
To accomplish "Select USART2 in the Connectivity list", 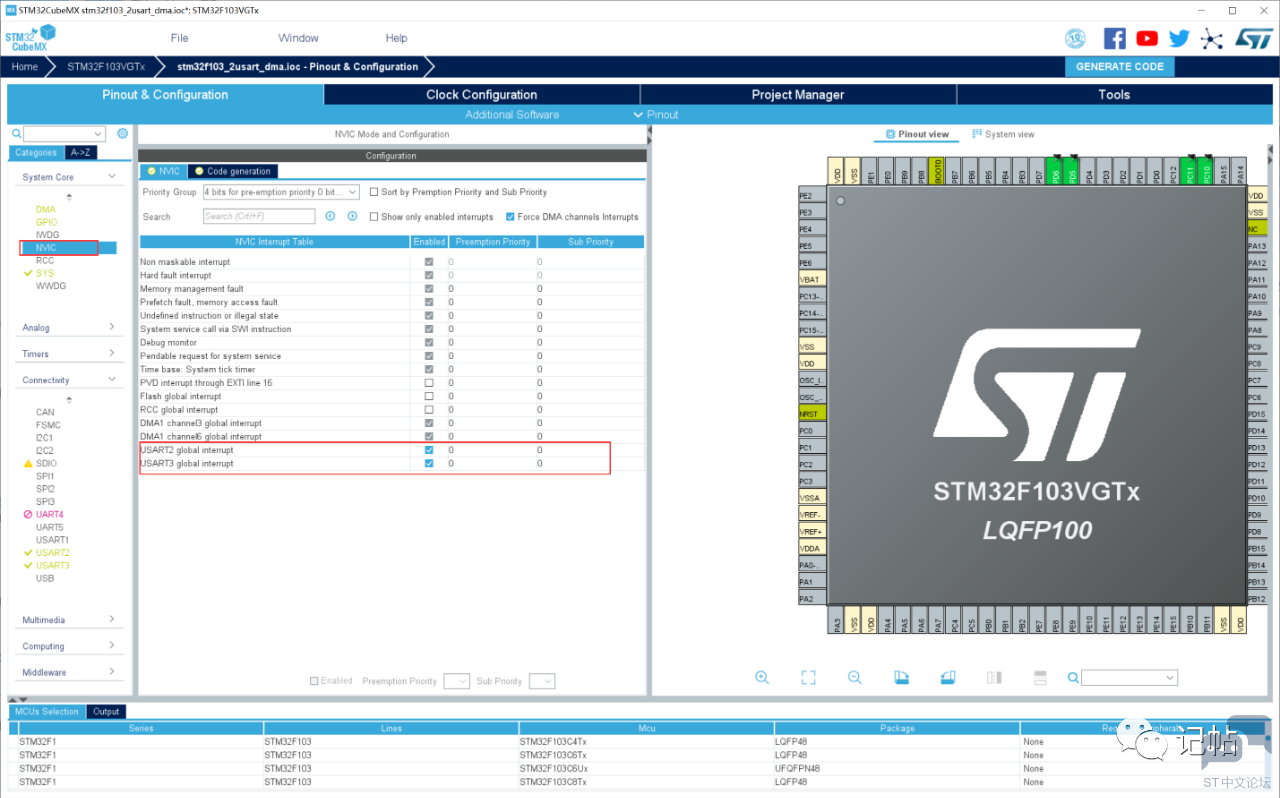I will (53, 552).
